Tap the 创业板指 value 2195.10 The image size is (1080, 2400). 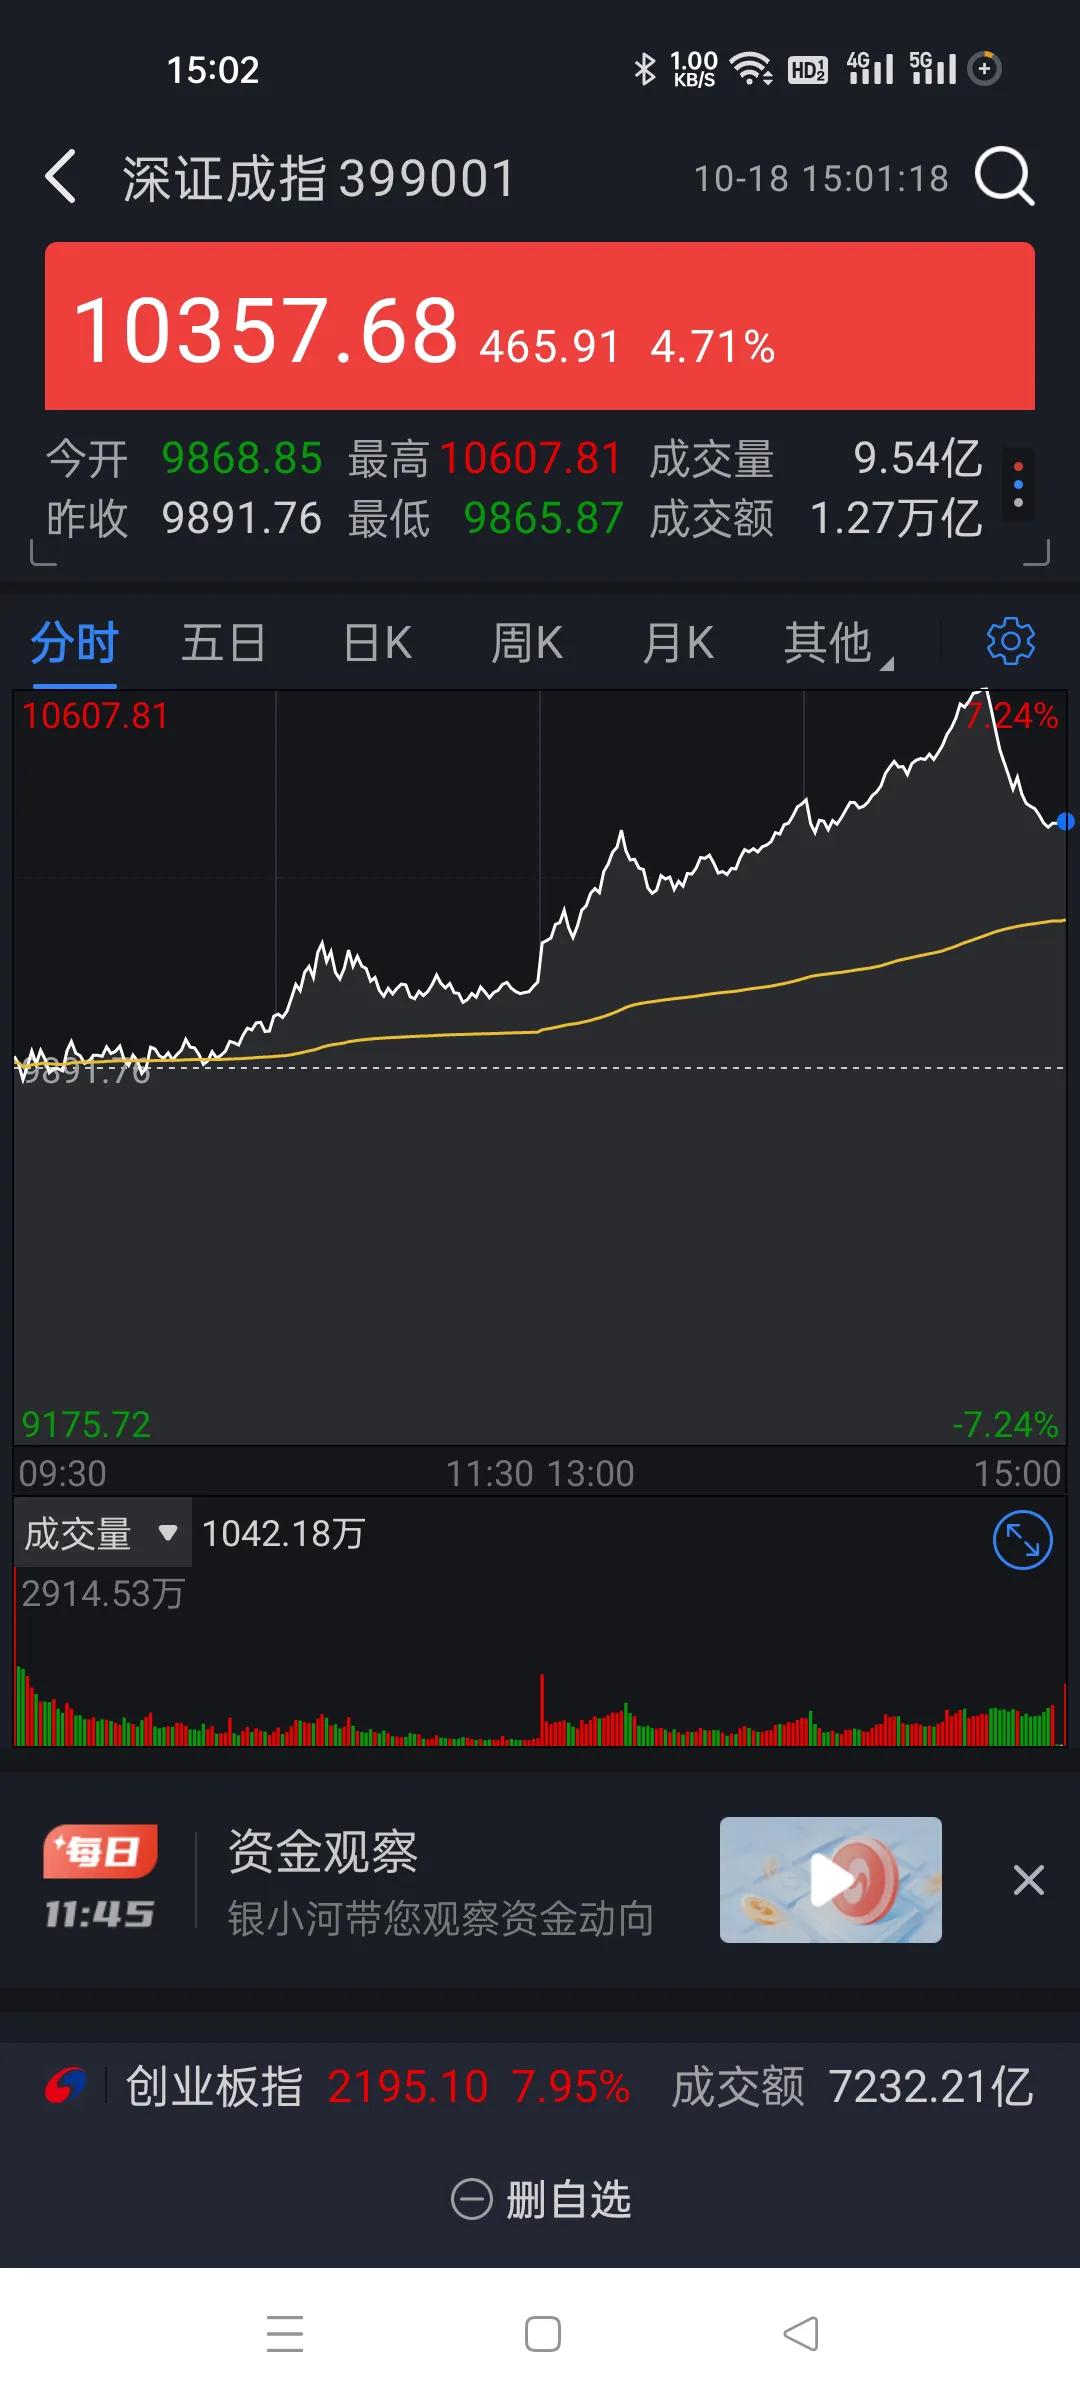click(x=408, y=2087)
